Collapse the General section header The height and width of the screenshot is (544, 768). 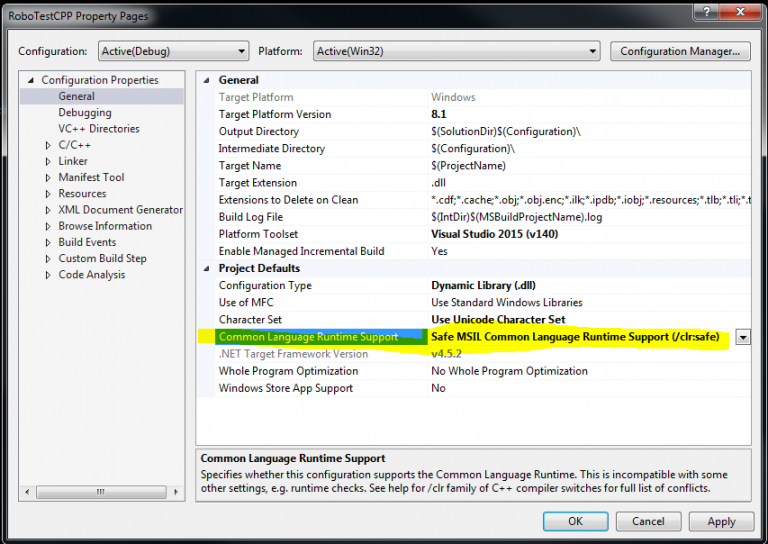[x=207, y=80]
